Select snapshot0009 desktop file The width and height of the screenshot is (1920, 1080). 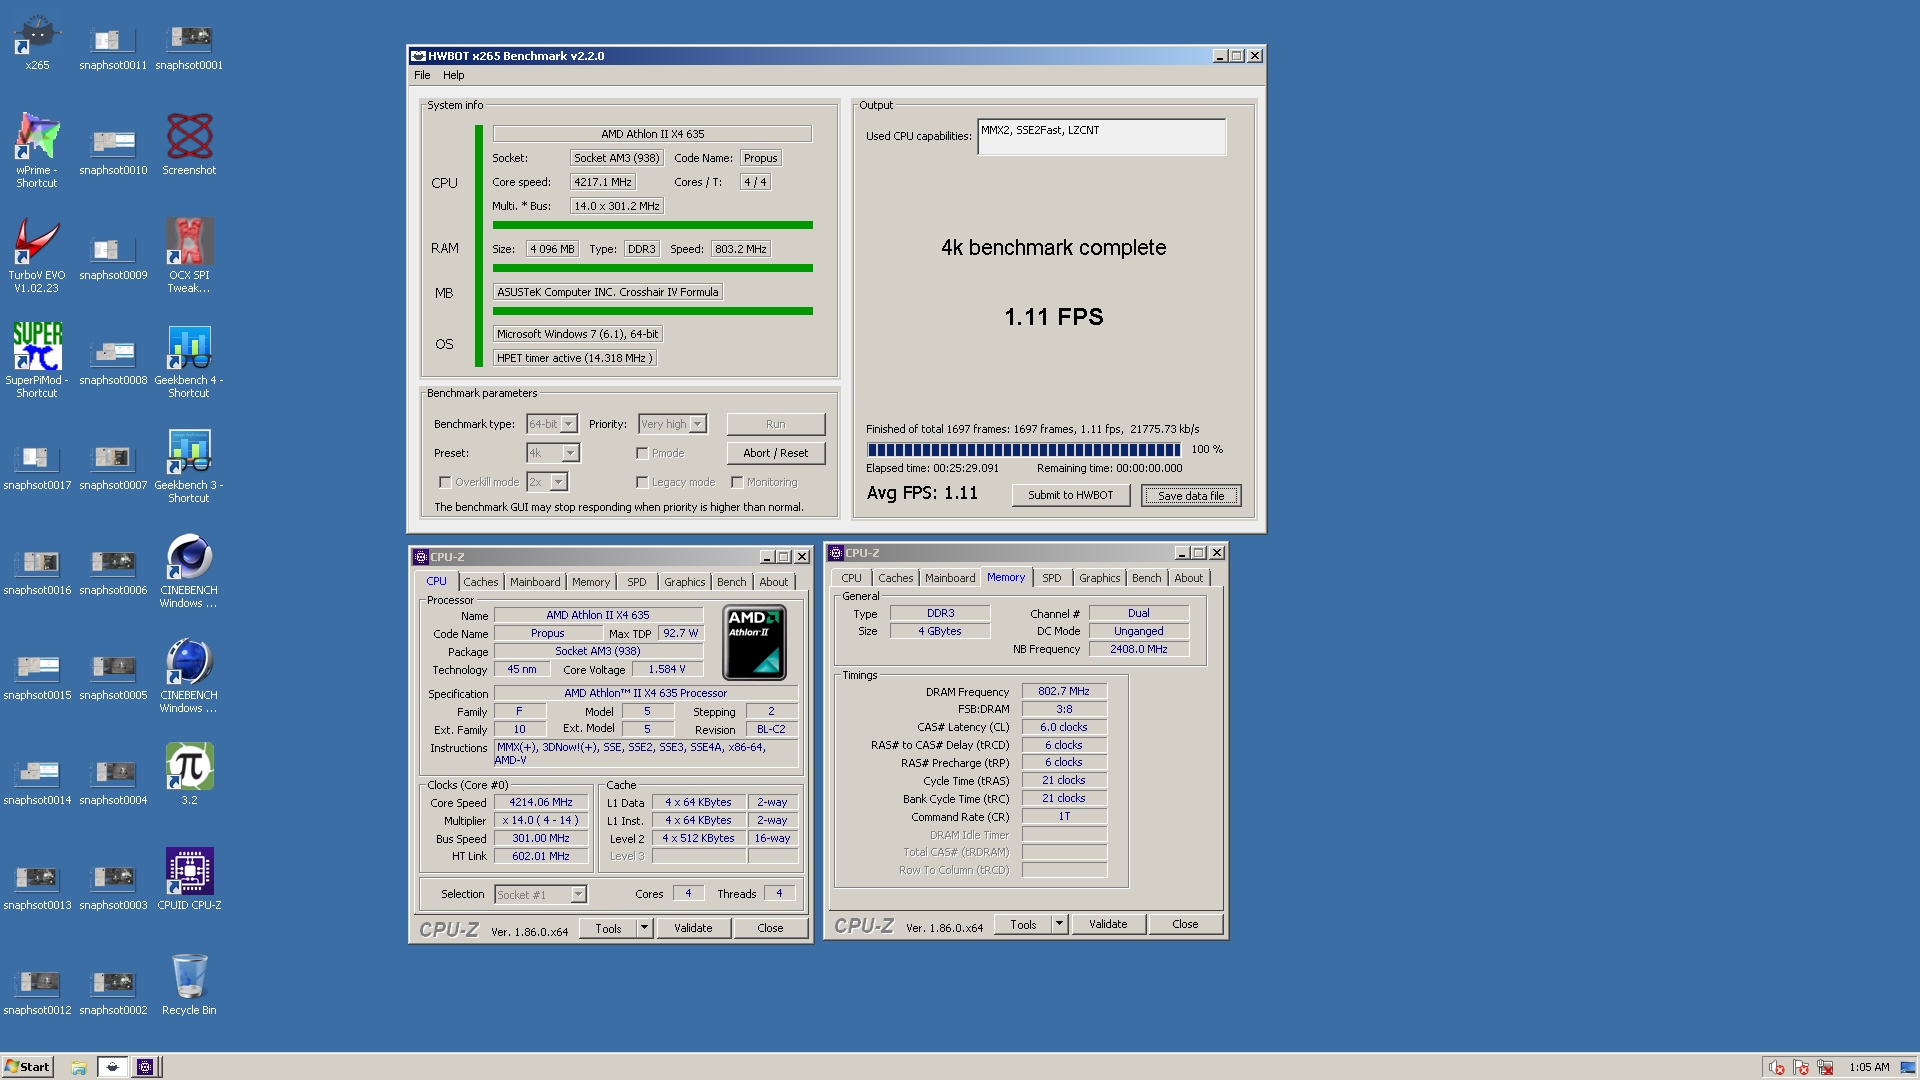pos(113,256)
